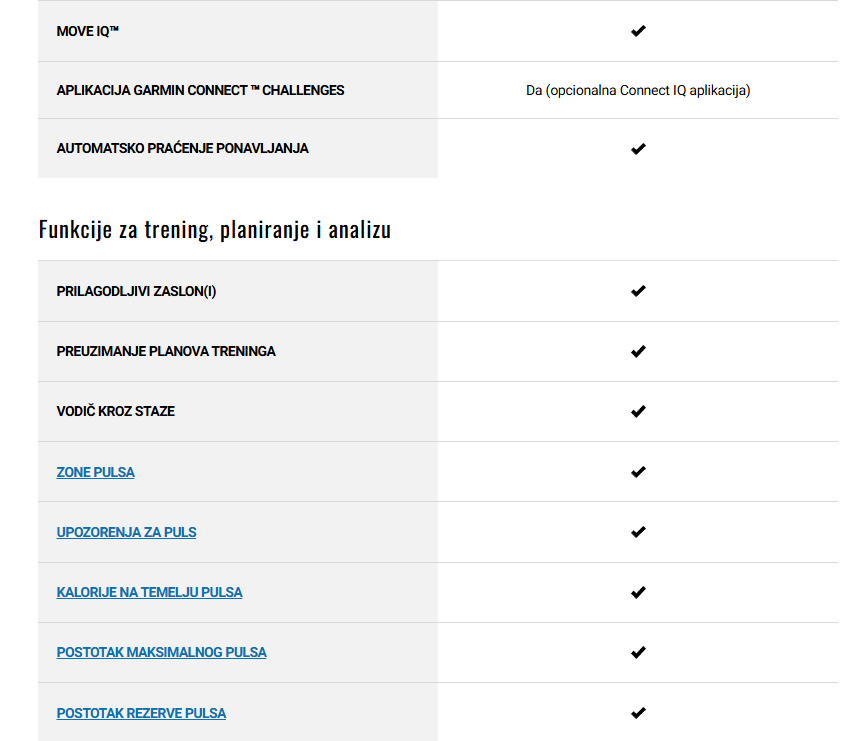Click the Preuzimanje planova treninga checkmark

638,351
